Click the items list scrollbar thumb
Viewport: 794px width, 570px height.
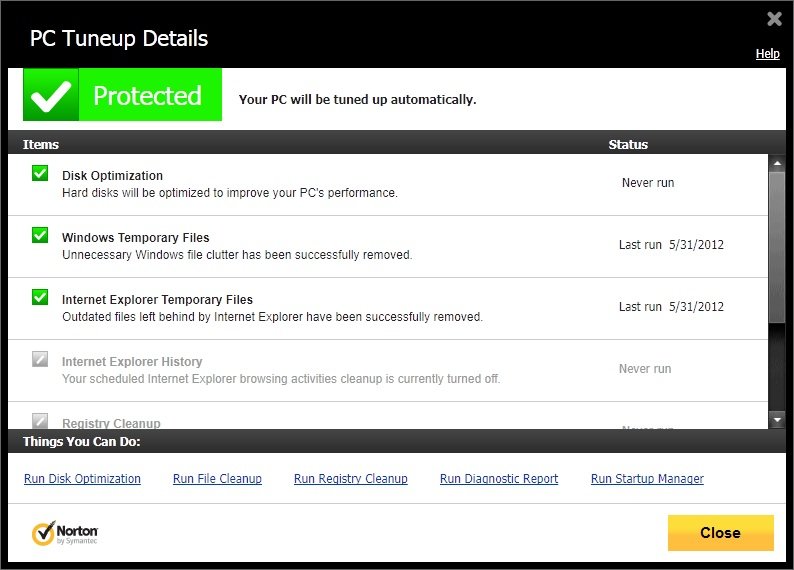point(777,247)
